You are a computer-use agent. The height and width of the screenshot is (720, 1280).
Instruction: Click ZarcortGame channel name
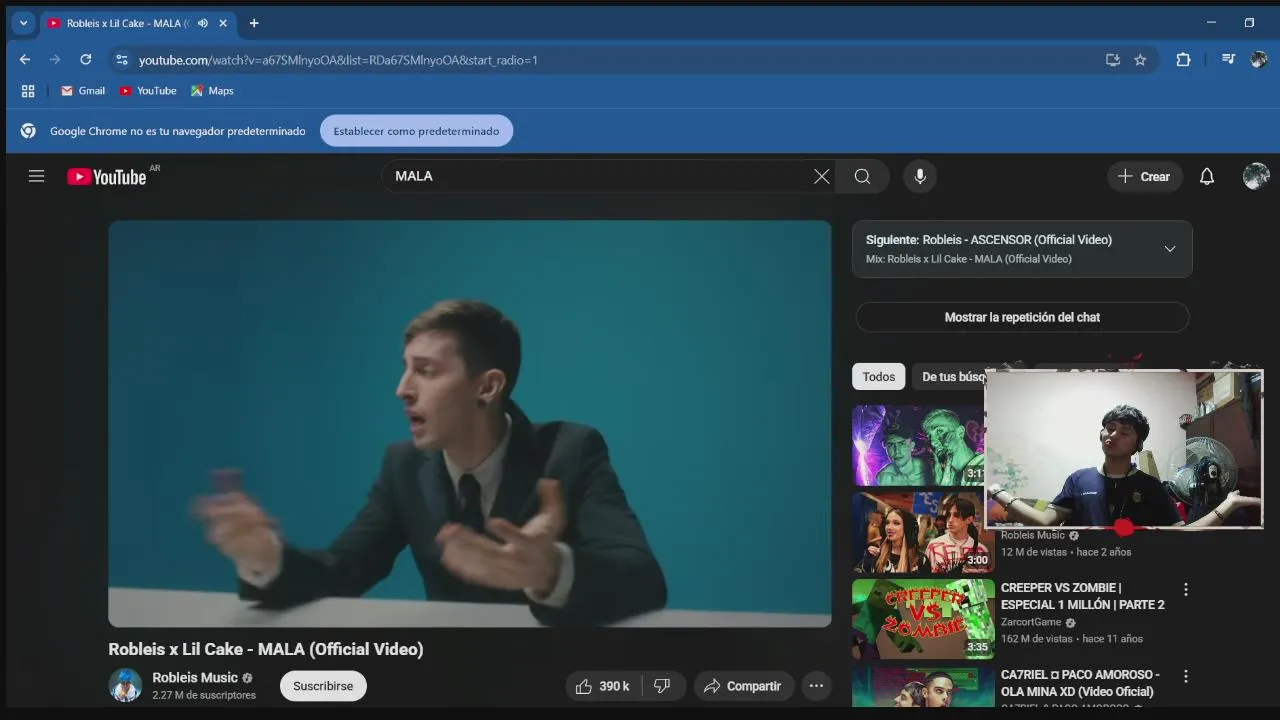click(1031, 622)
